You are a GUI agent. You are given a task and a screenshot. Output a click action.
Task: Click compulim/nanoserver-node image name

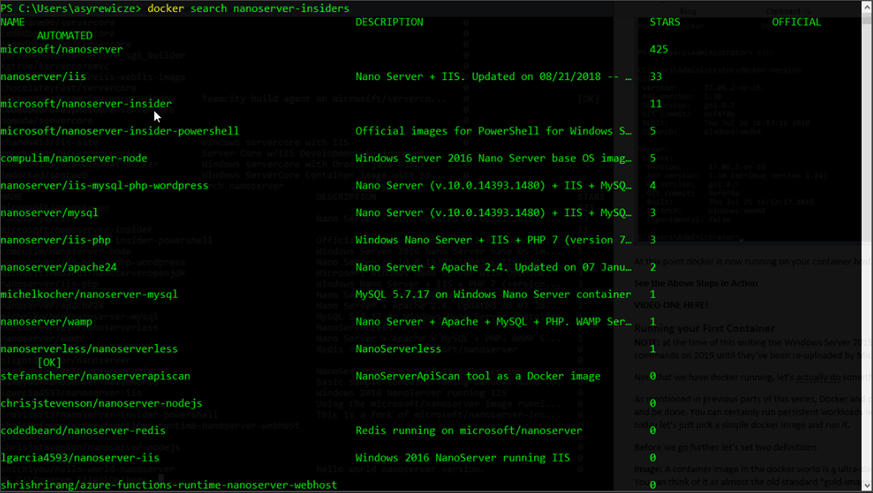[74, 159]
